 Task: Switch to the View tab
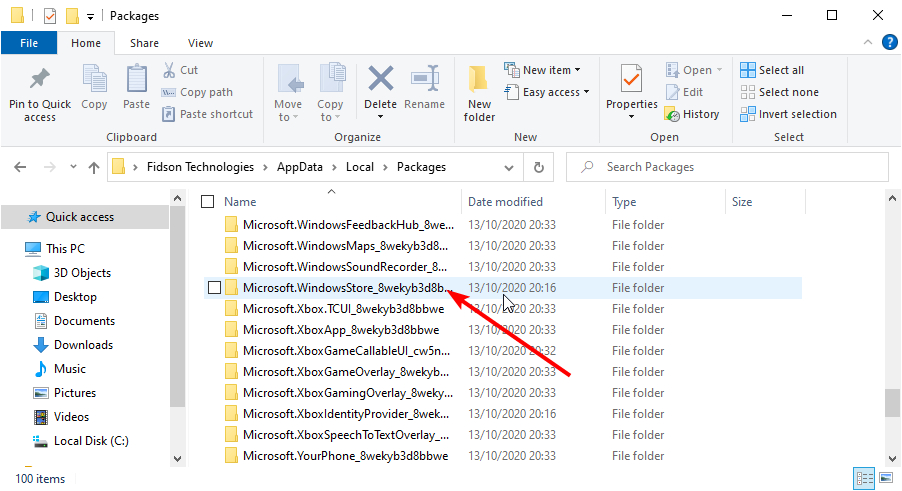tap(200, 43)
